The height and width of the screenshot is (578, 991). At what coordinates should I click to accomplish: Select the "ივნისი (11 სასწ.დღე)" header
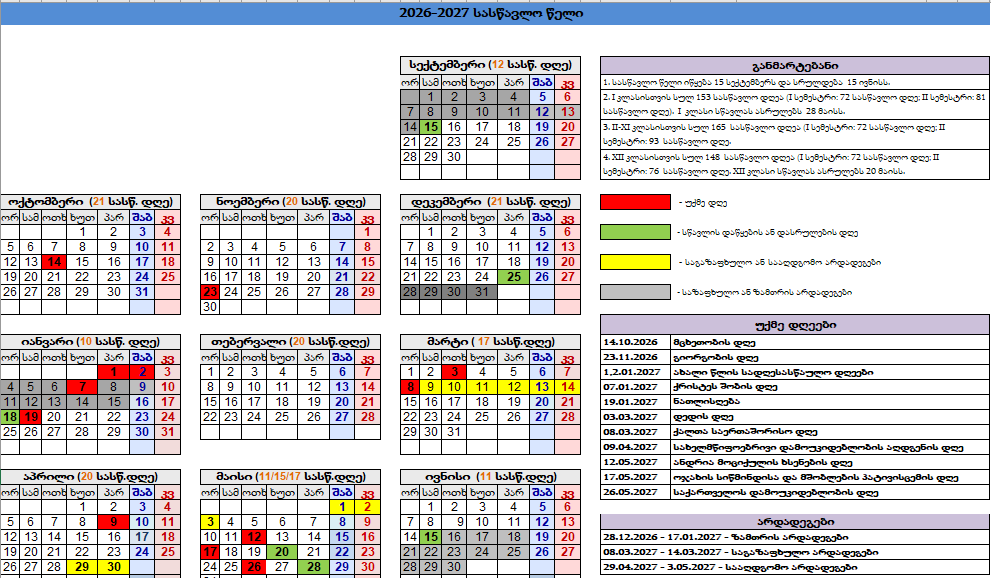(490, 477)
